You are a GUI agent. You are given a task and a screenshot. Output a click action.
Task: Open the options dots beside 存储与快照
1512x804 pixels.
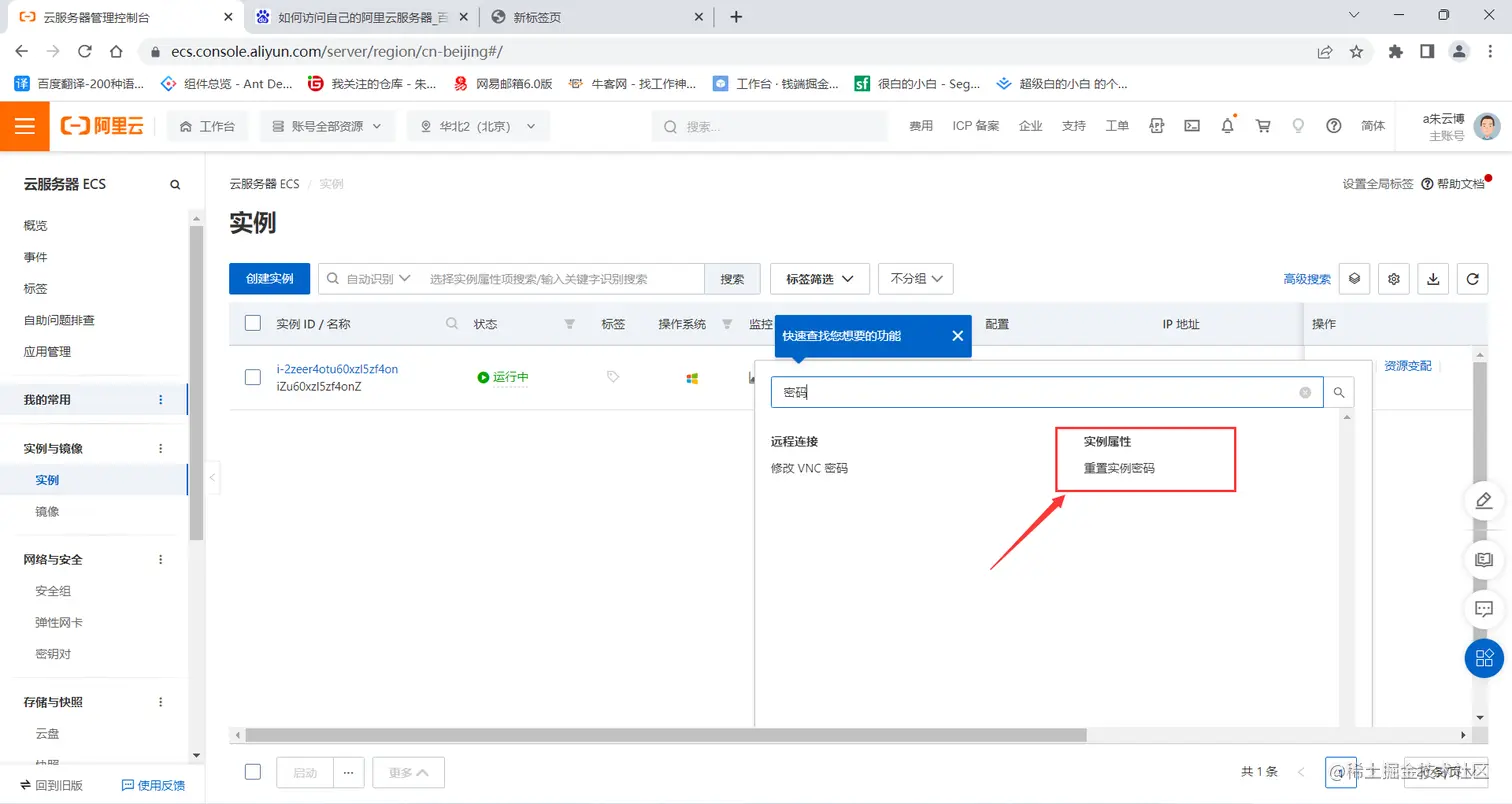(x=161, y=702)
